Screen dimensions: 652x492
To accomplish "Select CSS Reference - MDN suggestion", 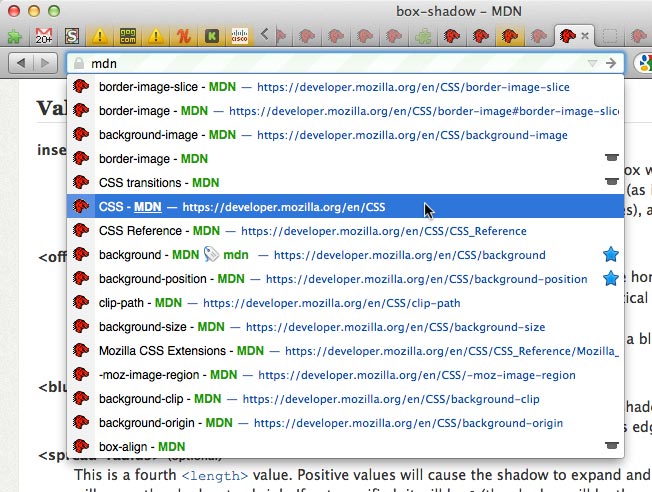I will point(346,231).
